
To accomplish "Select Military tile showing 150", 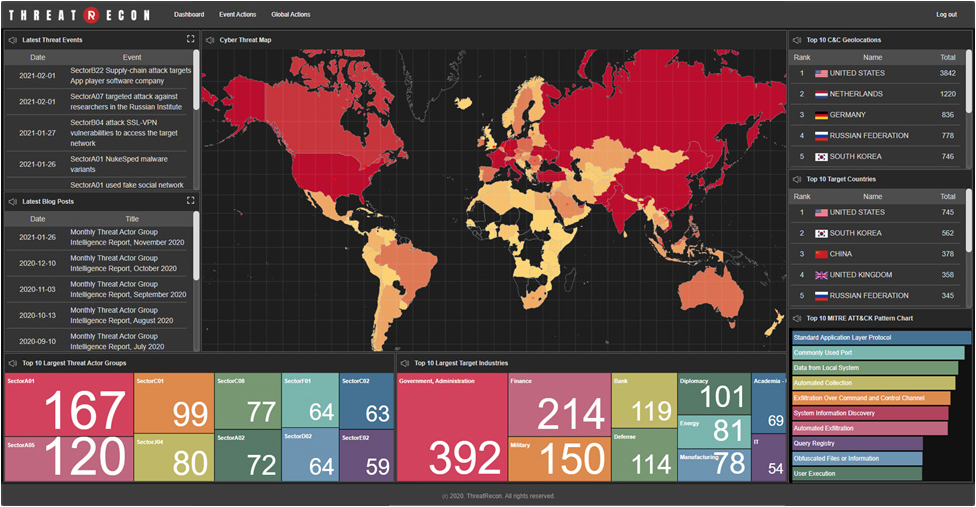I will (x=559, y=459).
